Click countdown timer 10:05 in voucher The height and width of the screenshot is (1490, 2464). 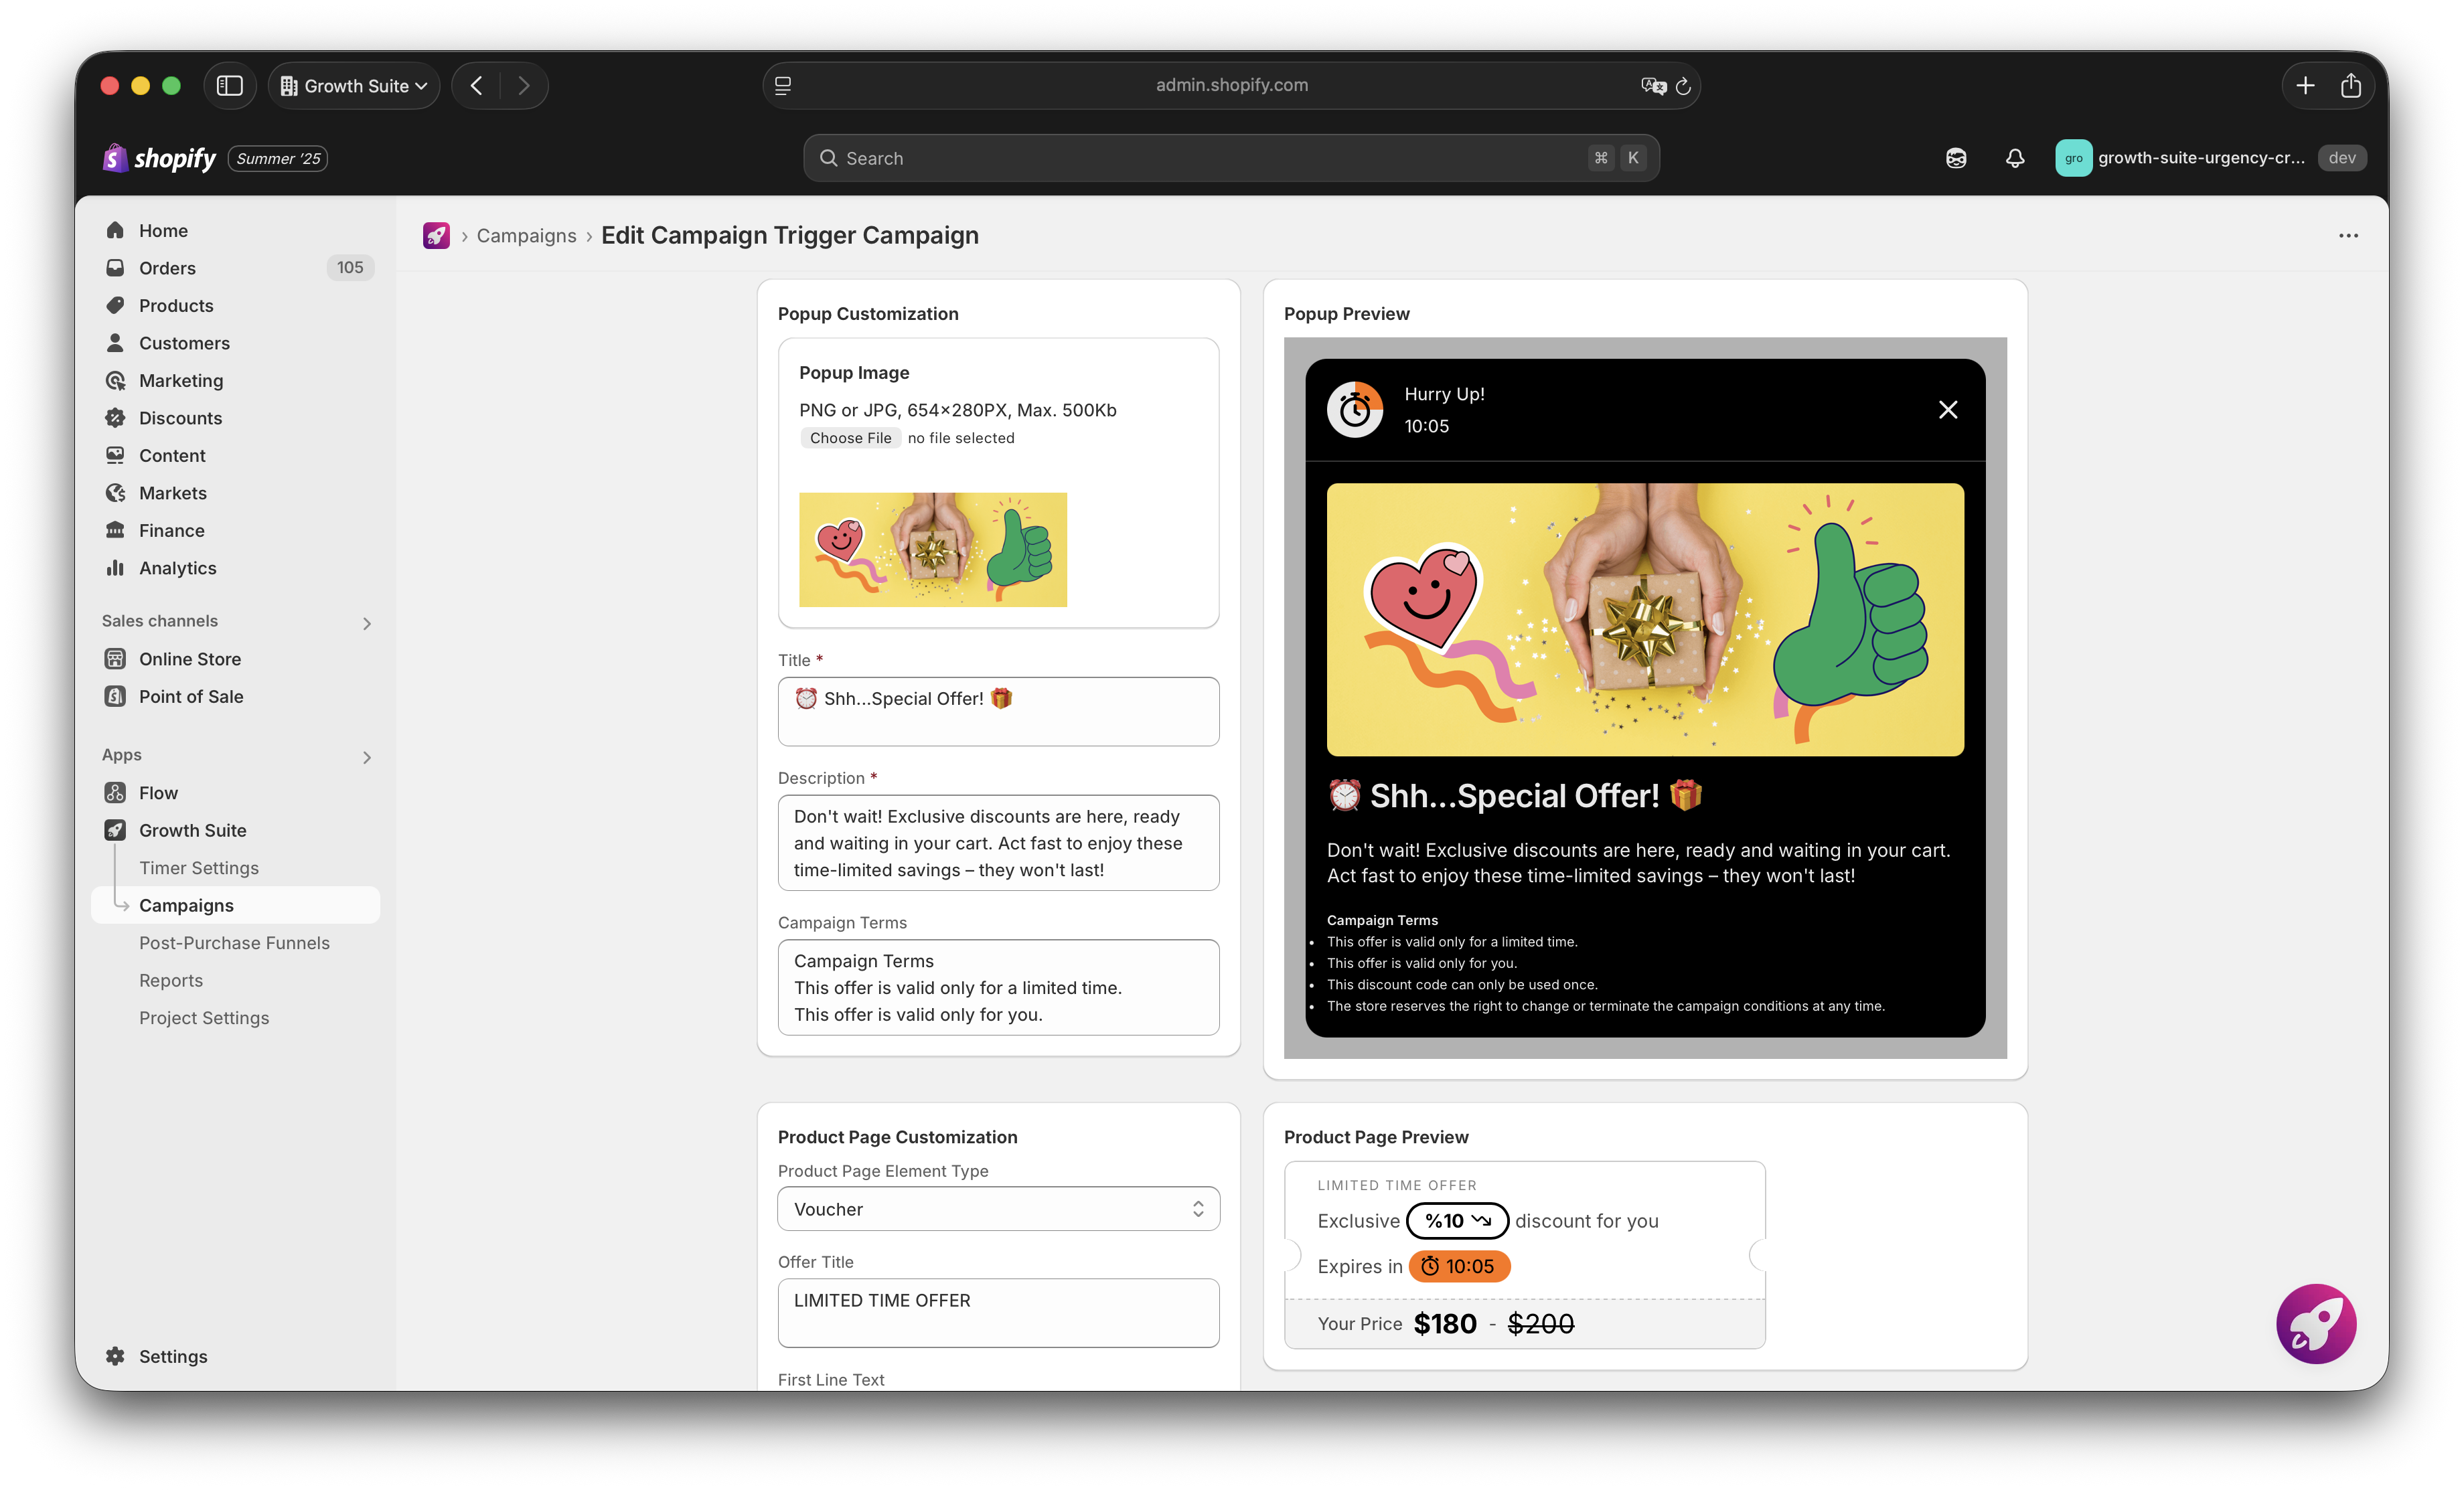1459,1266
